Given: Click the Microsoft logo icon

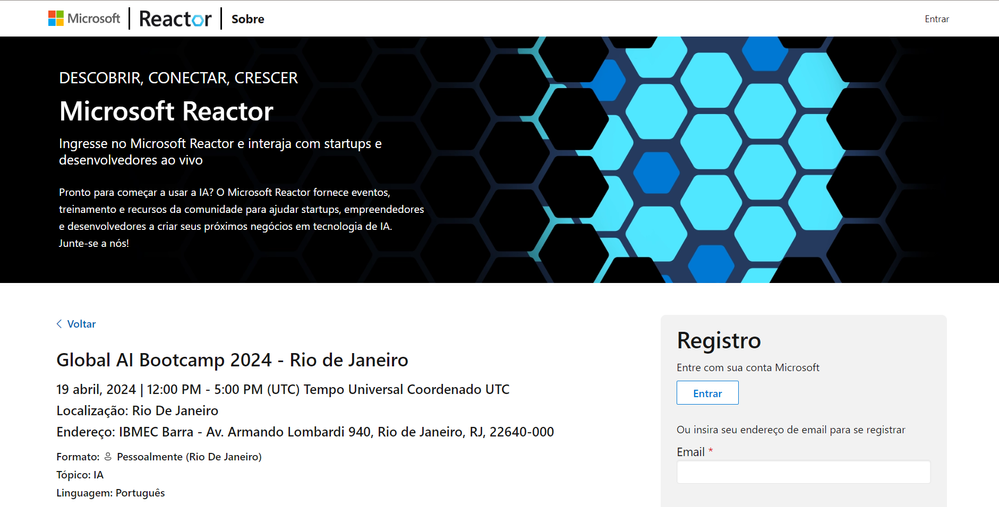Looking at the screenshot, I should (x=56, y=18).
